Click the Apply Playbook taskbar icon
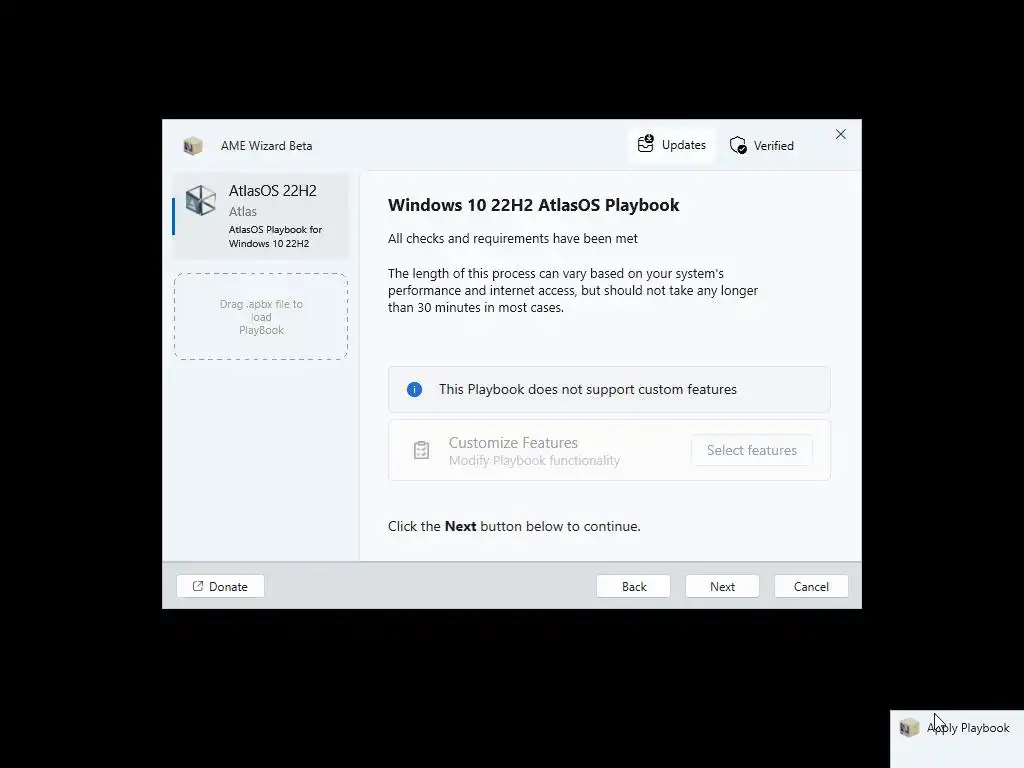Viewport: 1024px width, 768px height. pyautogui.click(x=909, y=728)
